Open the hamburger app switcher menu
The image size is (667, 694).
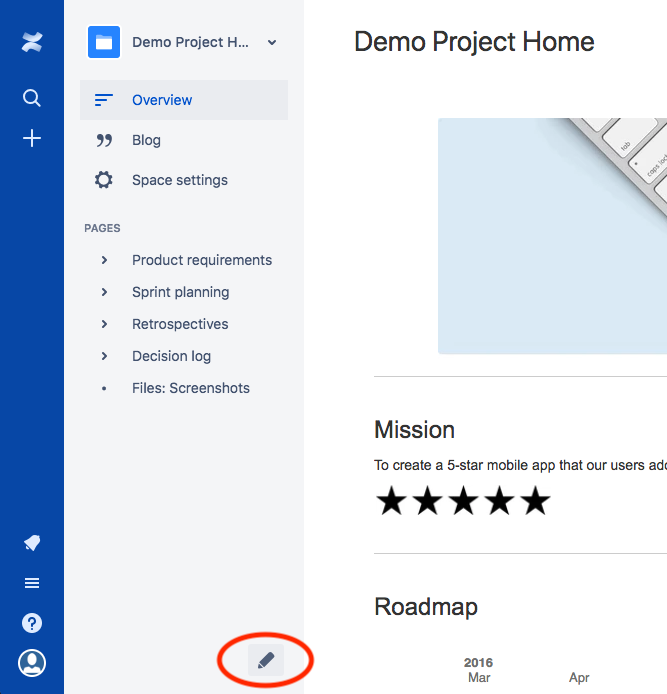pyautogui.click(x=32, y=583)
